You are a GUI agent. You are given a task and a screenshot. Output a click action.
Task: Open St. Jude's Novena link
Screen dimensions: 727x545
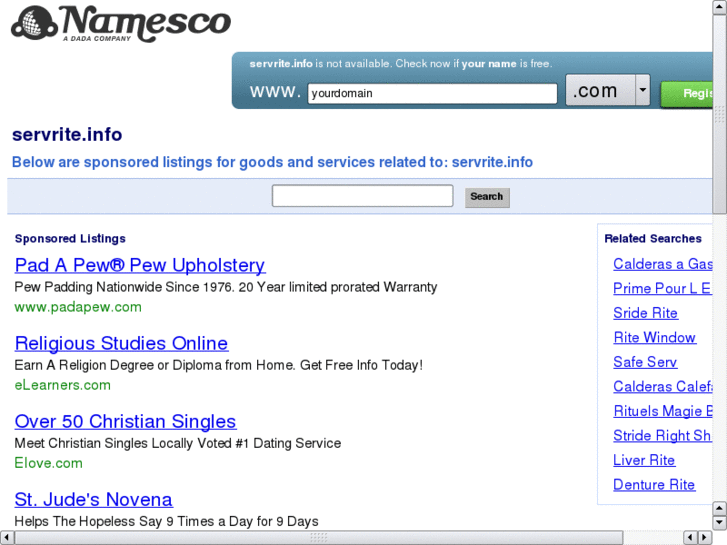tap(93, 500)
